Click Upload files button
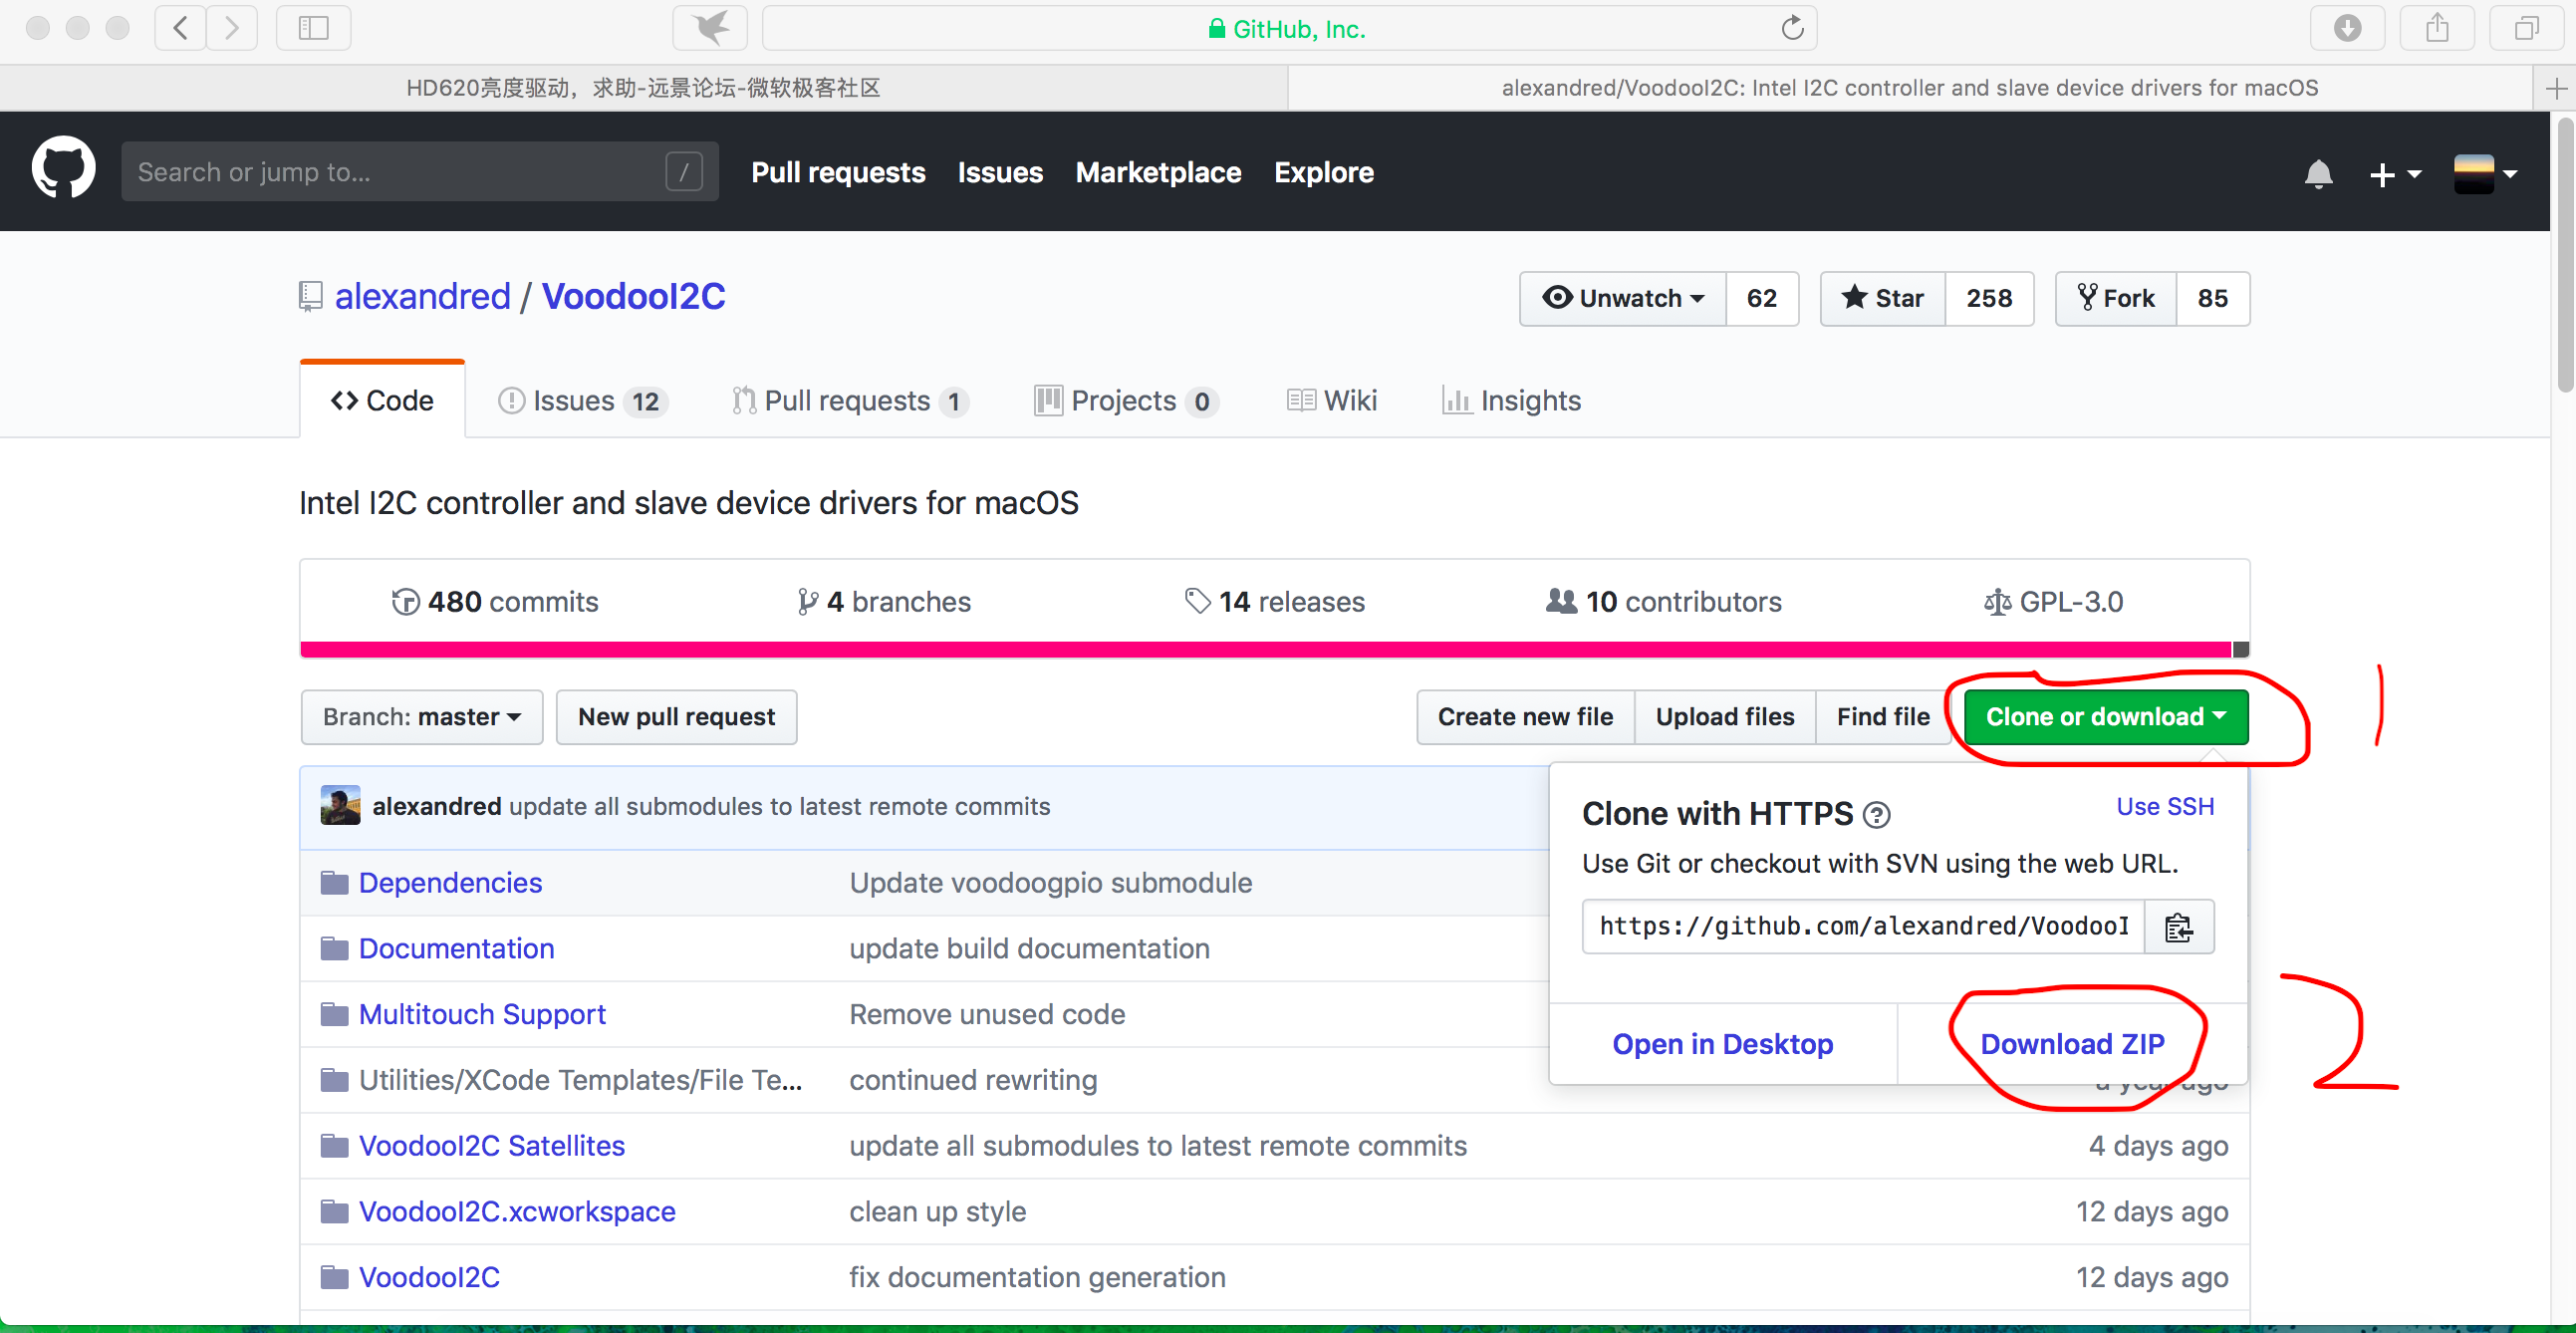Screen dimensions: 2576x1333 1724,717
